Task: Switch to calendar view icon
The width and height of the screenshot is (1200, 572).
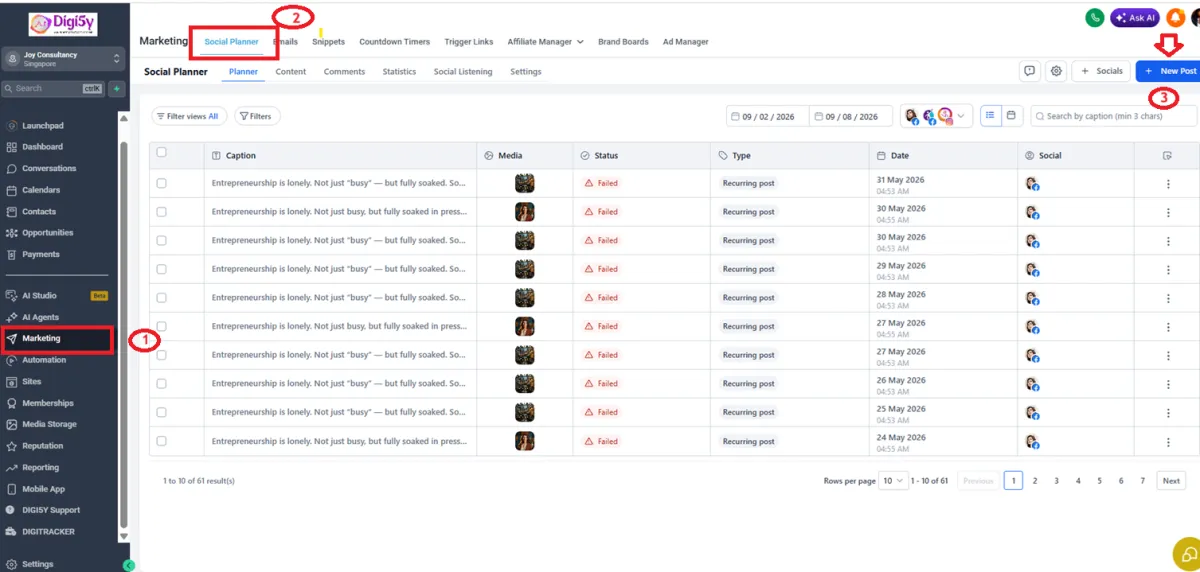Action: (1011, 116)
